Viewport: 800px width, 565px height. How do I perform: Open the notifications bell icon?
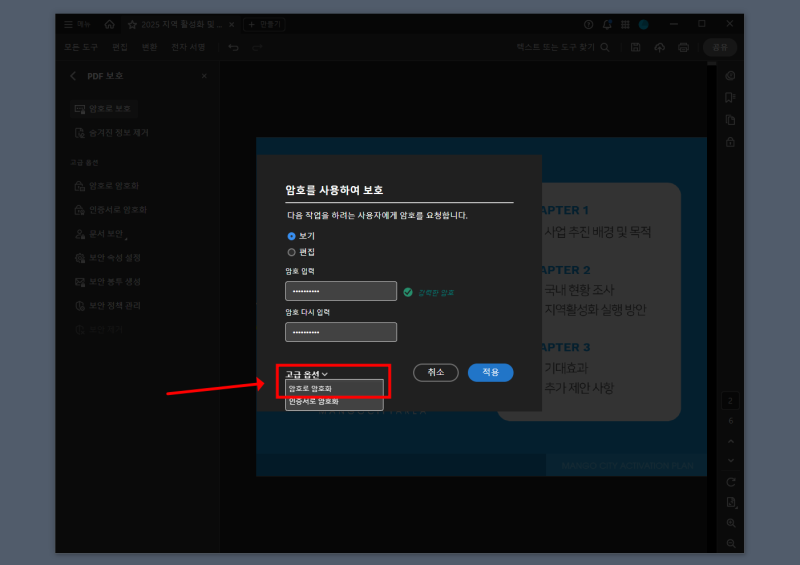(x=607, y=24)
